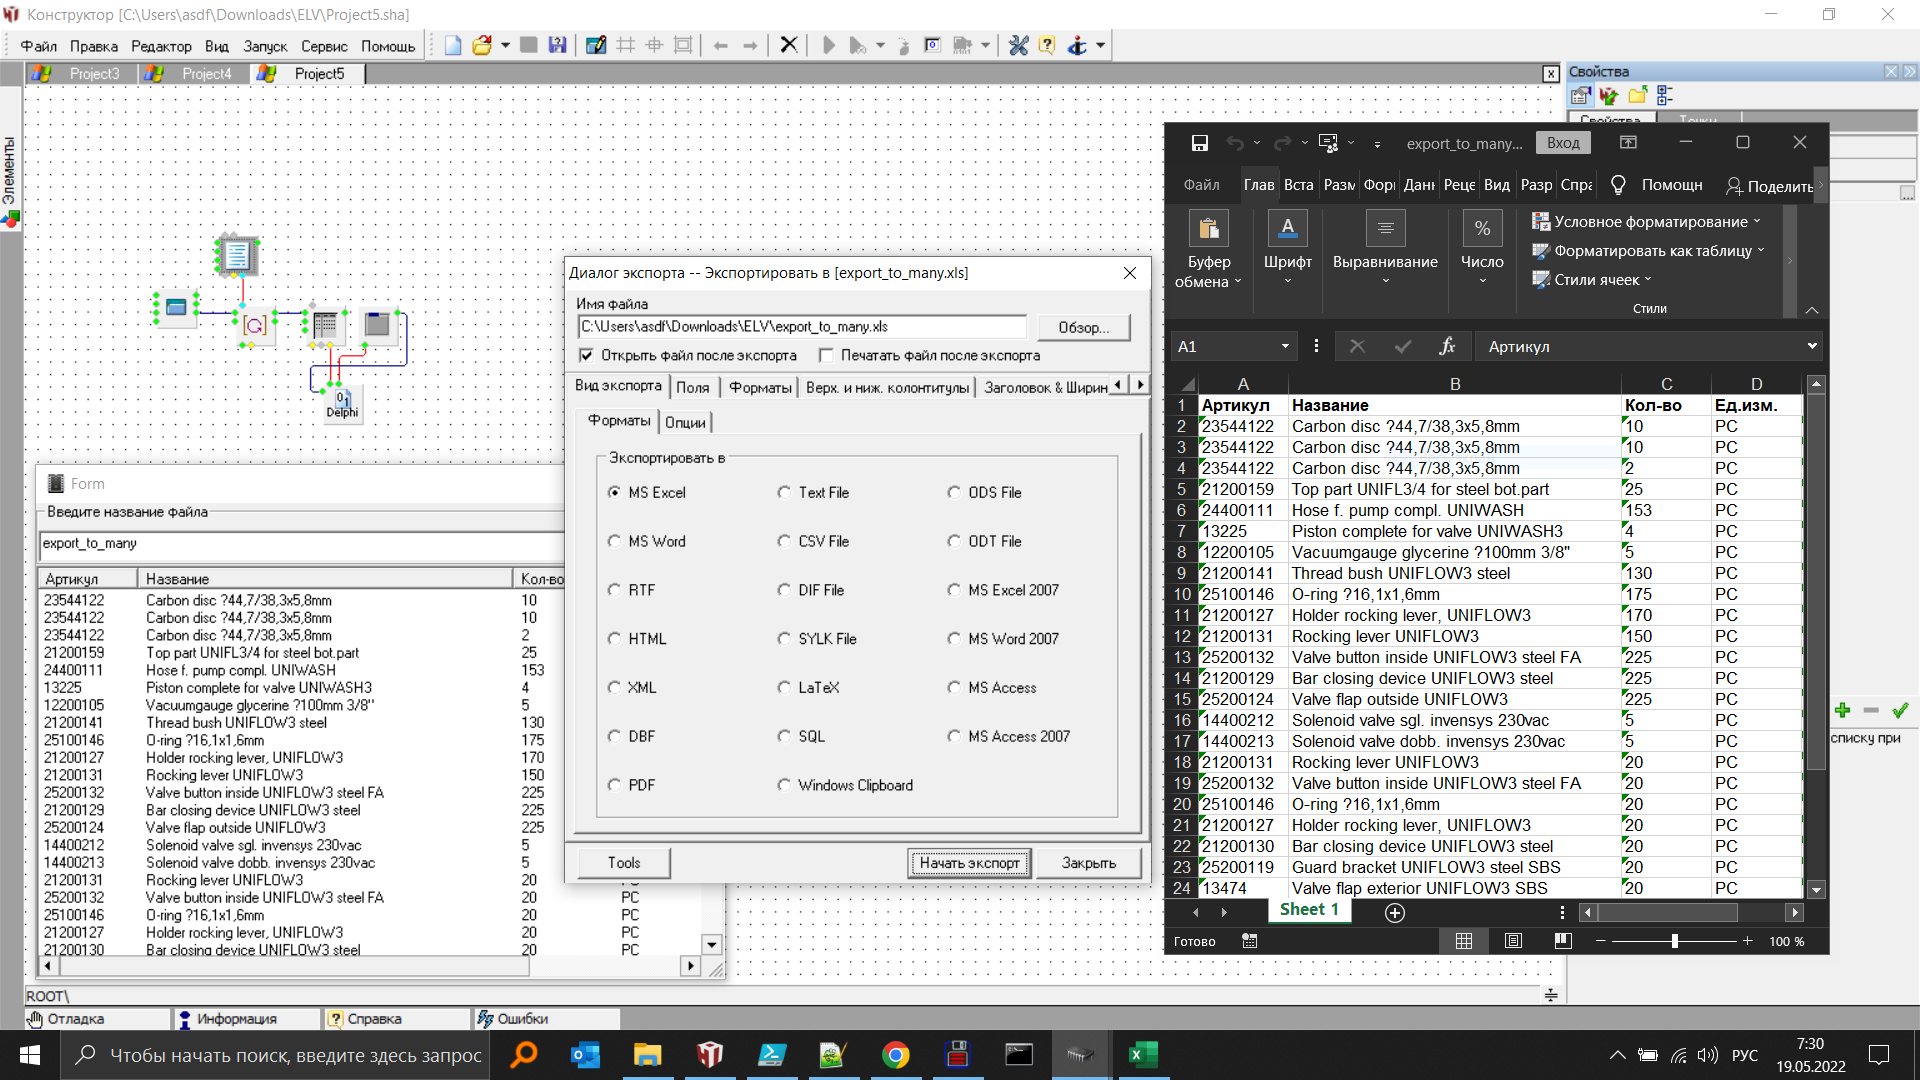The image size is (1920, 1080).
Task: Click the Number (Число) percent icon in Excel
Action: coord(1482,229)
